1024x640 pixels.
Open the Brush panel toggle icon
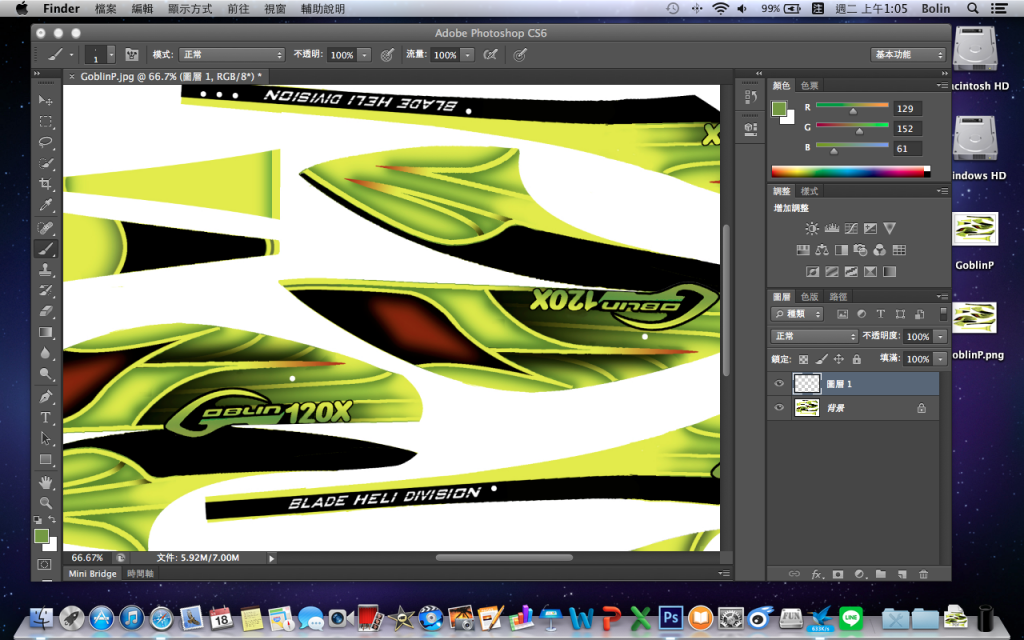pos(131,55)
